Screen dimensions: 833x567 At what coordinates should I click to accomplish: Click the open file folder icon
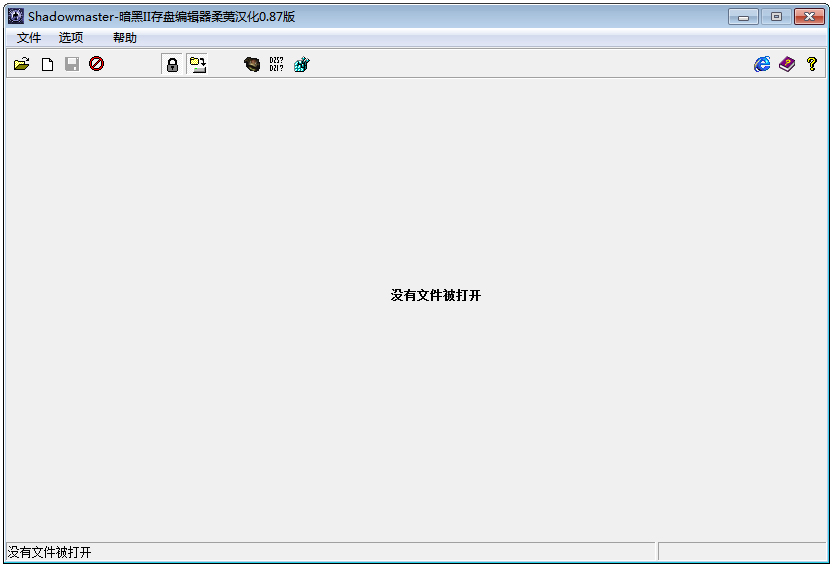21,64
